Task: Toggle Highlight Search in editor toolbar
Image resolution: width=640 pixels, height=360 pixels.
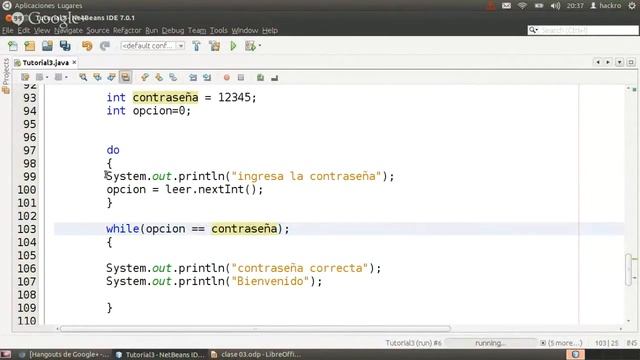Action: point(125,77)
